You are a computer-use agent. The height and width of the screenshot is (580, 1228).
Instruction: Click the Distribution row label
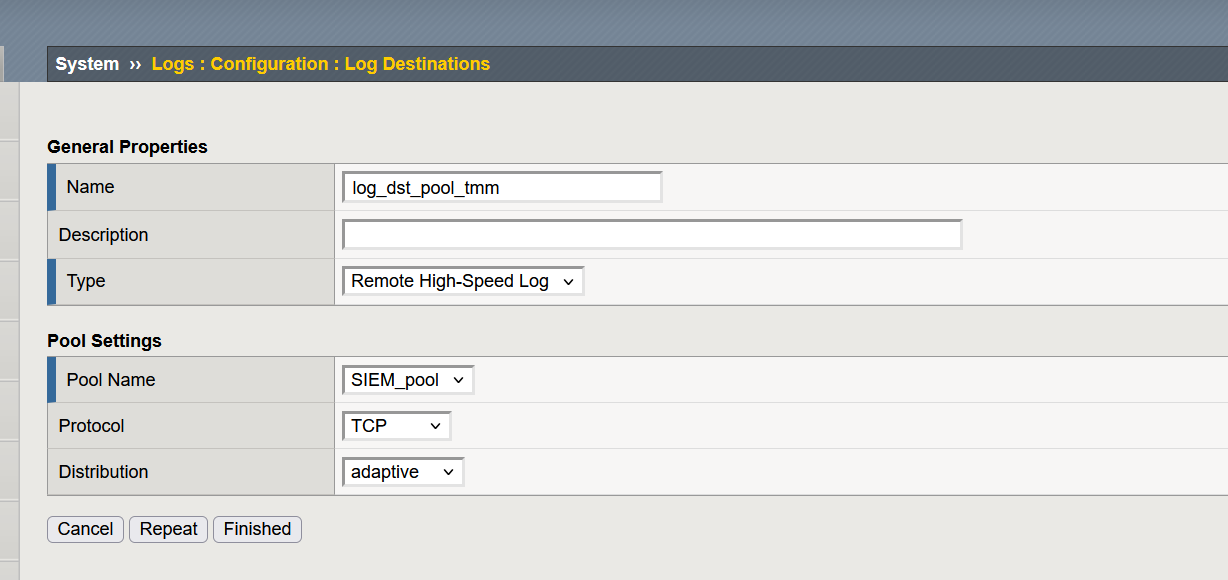[x=103, y=472]
